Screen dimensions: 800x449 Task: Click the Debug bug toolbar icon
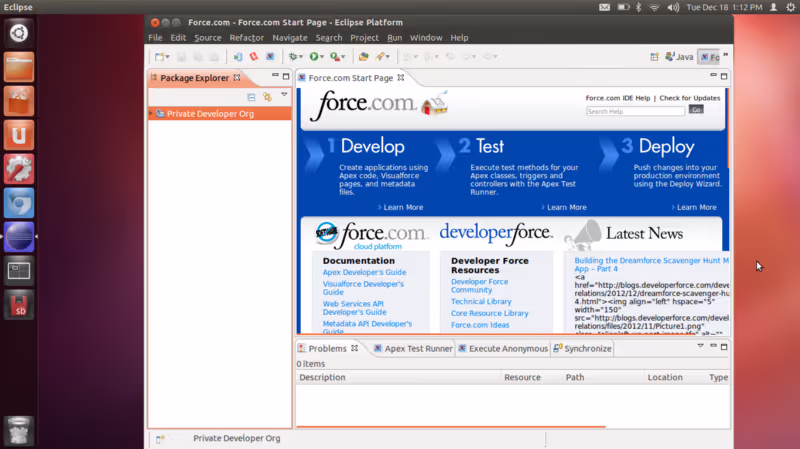[293, 57]
